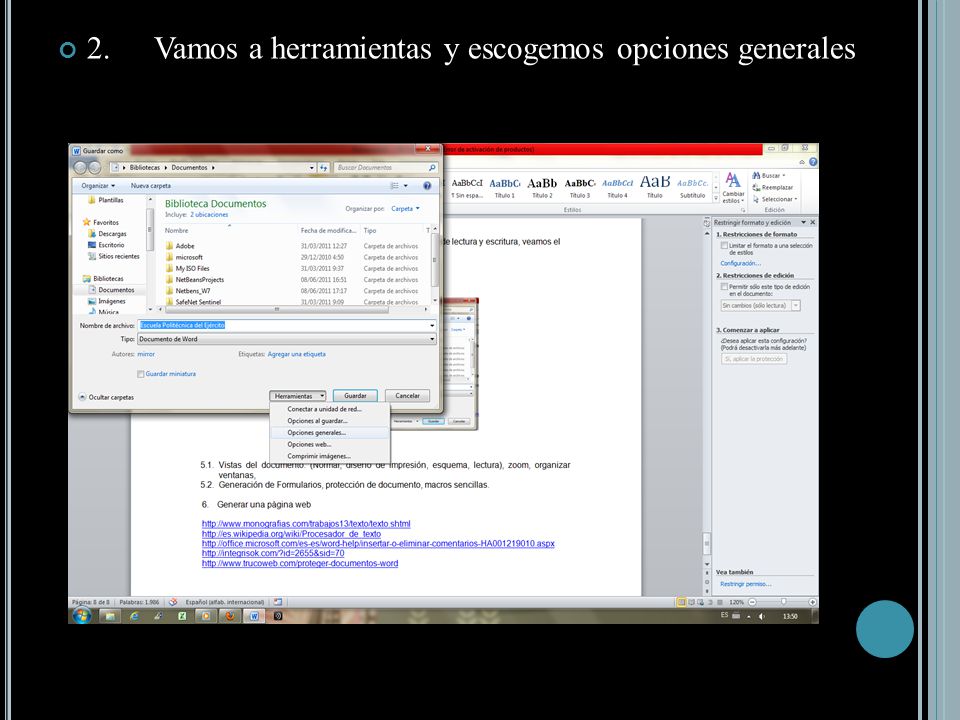Change the view using the view icon in the save dialog
This screenshot has height=720, width=960.
coord(395,186)
